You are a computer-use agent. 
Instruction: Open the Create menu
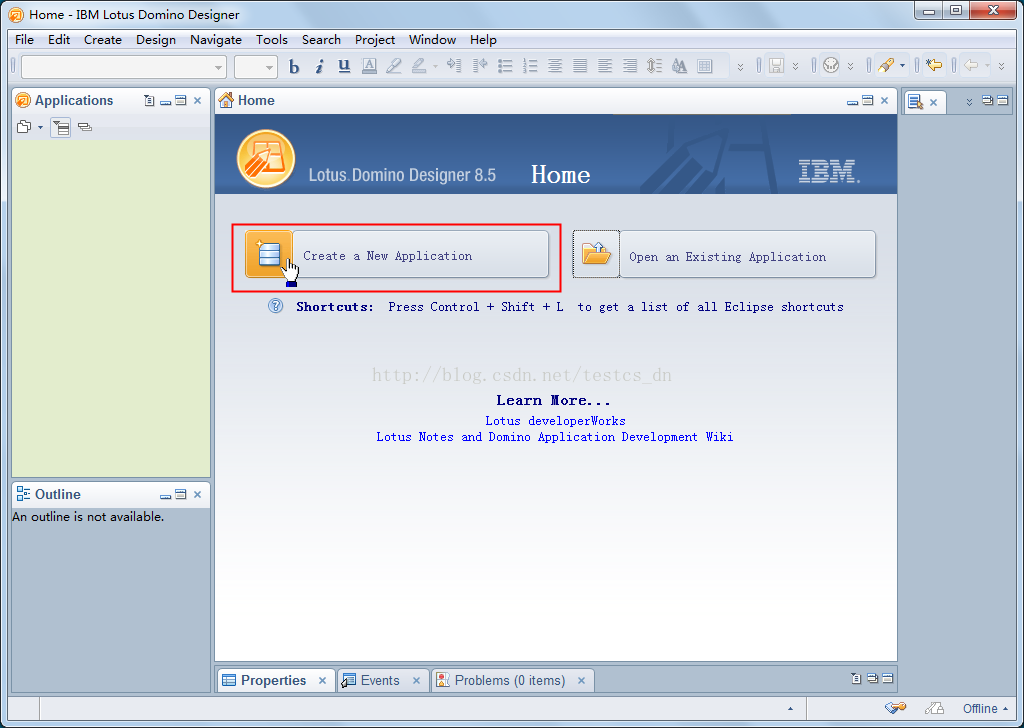(x=103, y=40)
